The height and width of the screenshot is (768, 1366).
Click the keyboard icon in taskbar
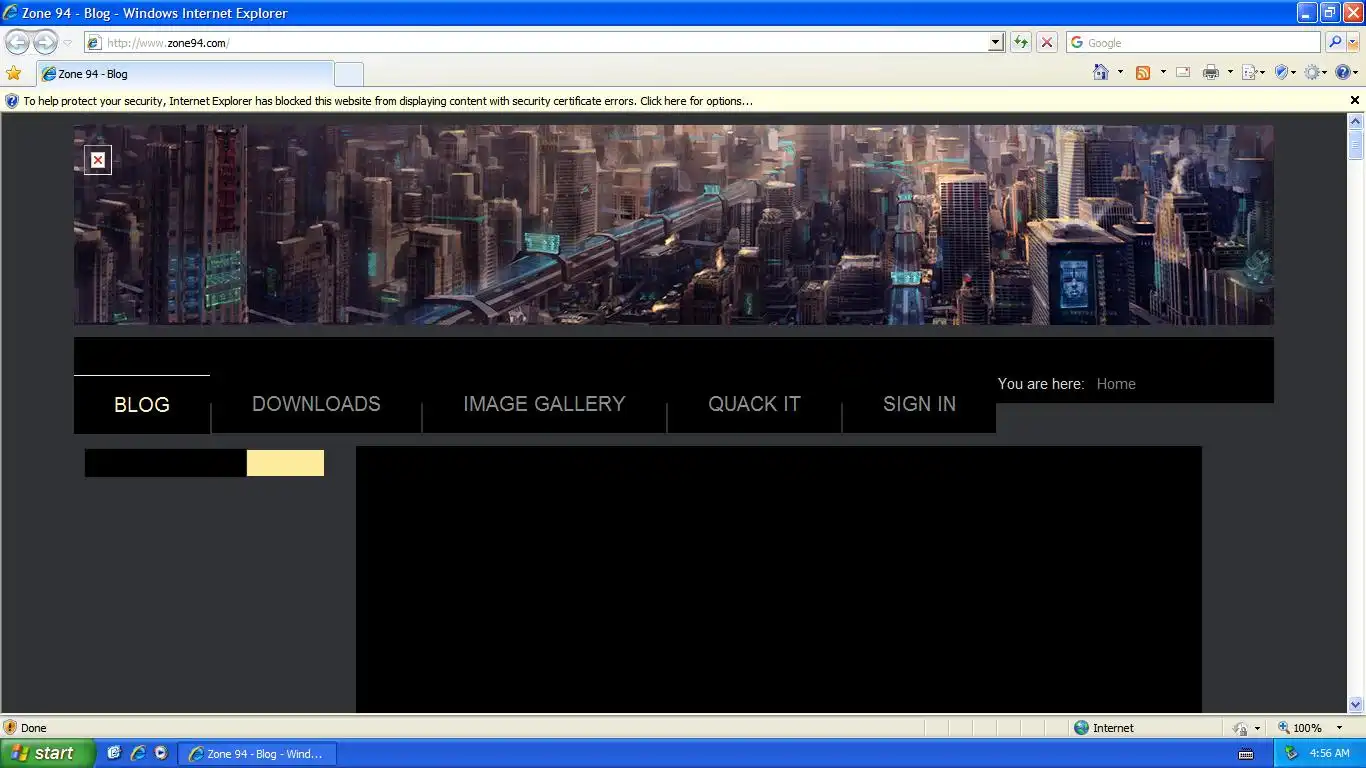[1246, 754]
